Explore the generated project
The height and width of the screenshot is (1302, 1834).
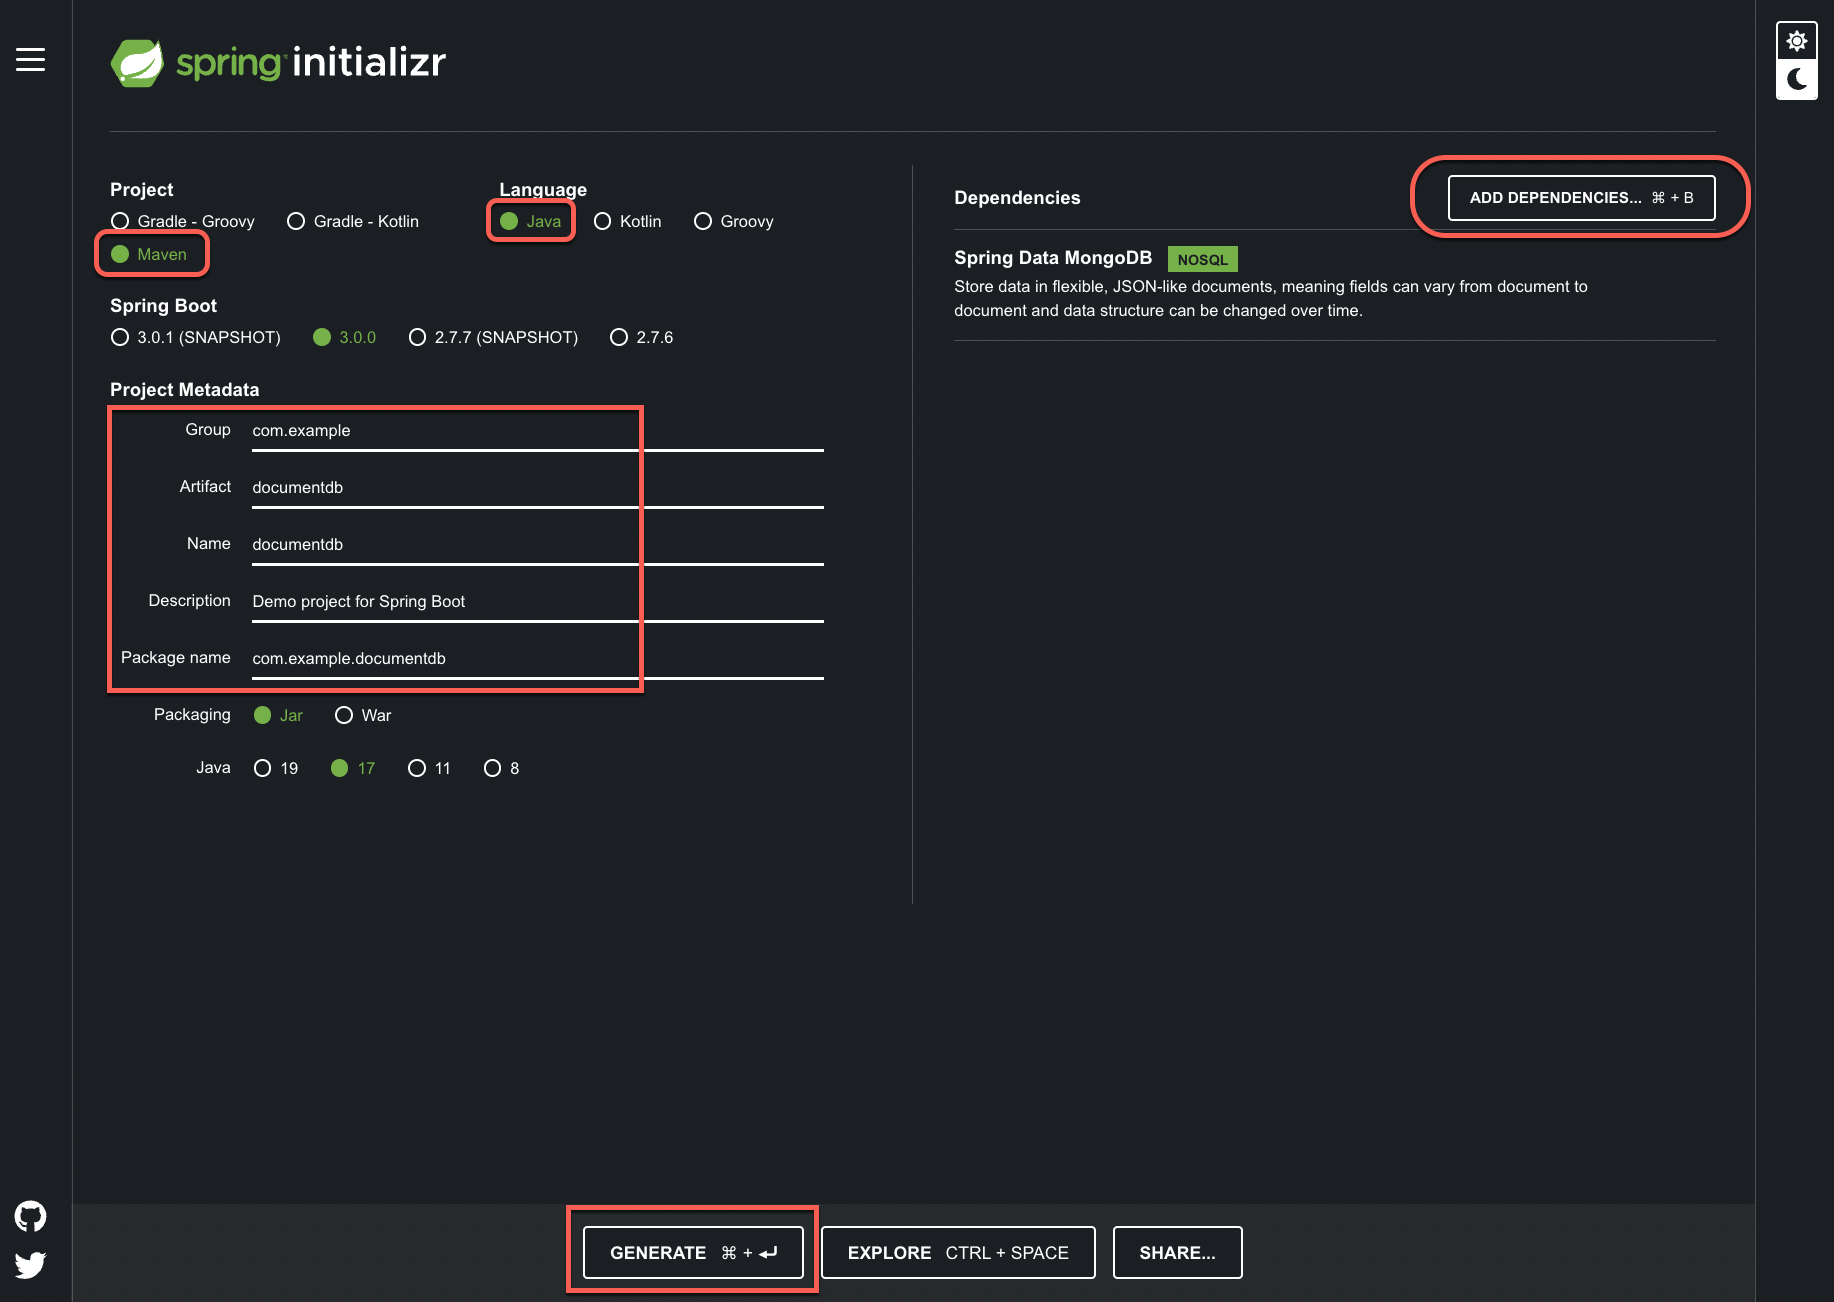point(958,1252)
